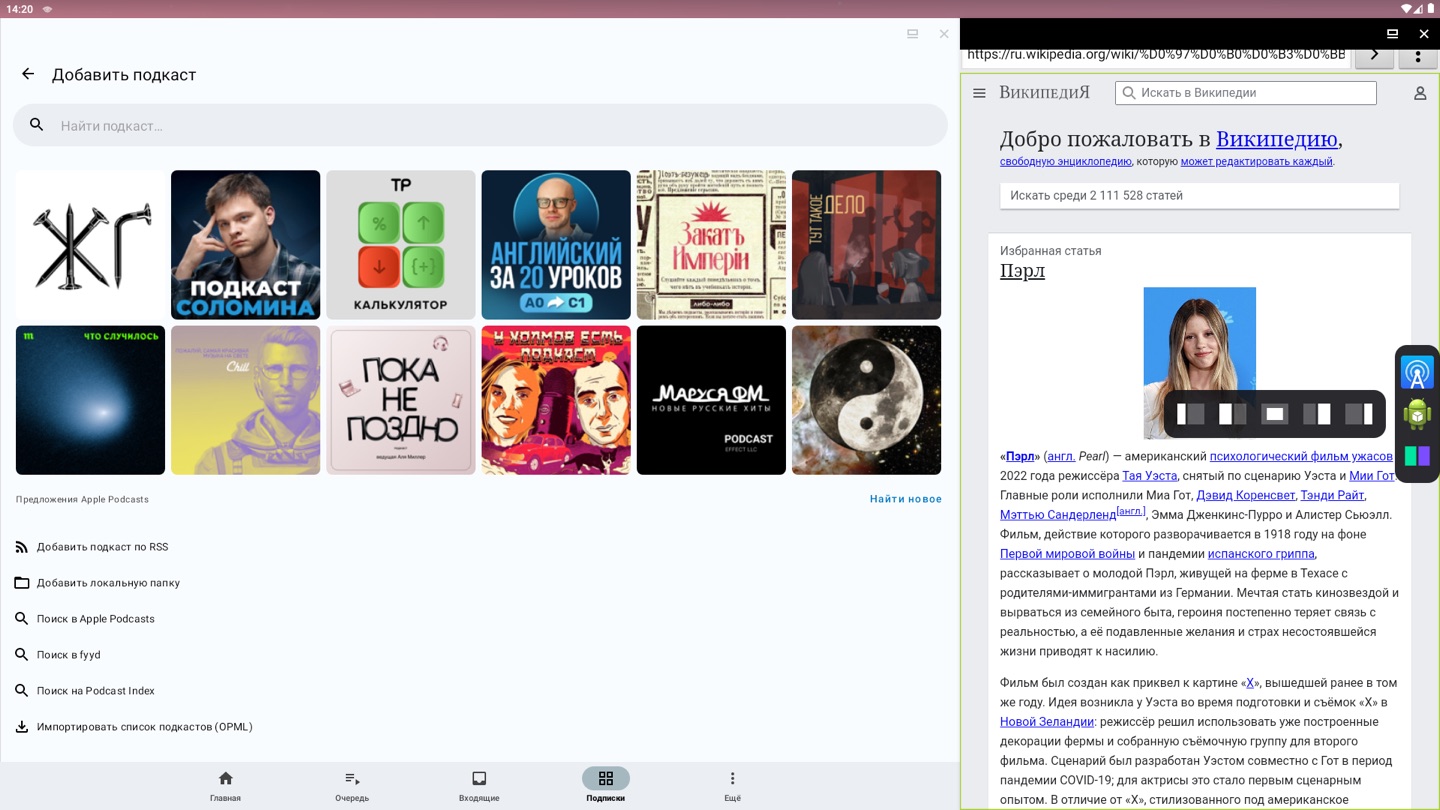Open the browser three-dot menu
The image size is (1440, 810).
1418,56
